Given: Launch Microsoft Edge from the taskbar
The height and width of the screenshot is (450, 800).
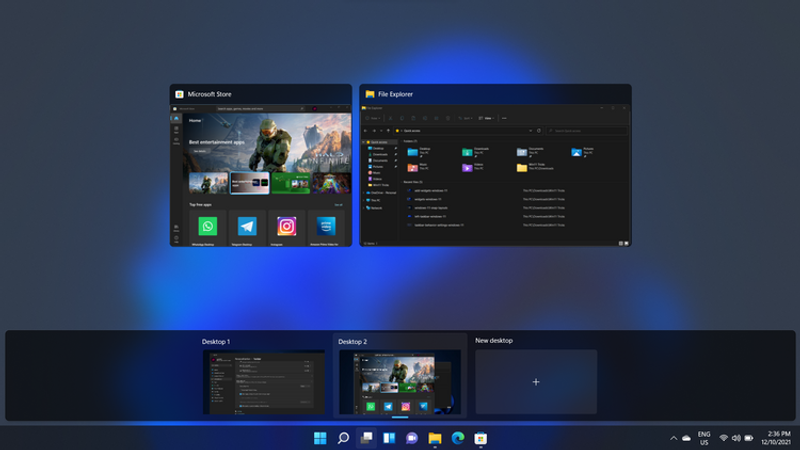Looking at the screenshot, I should [x=458, y=438].
